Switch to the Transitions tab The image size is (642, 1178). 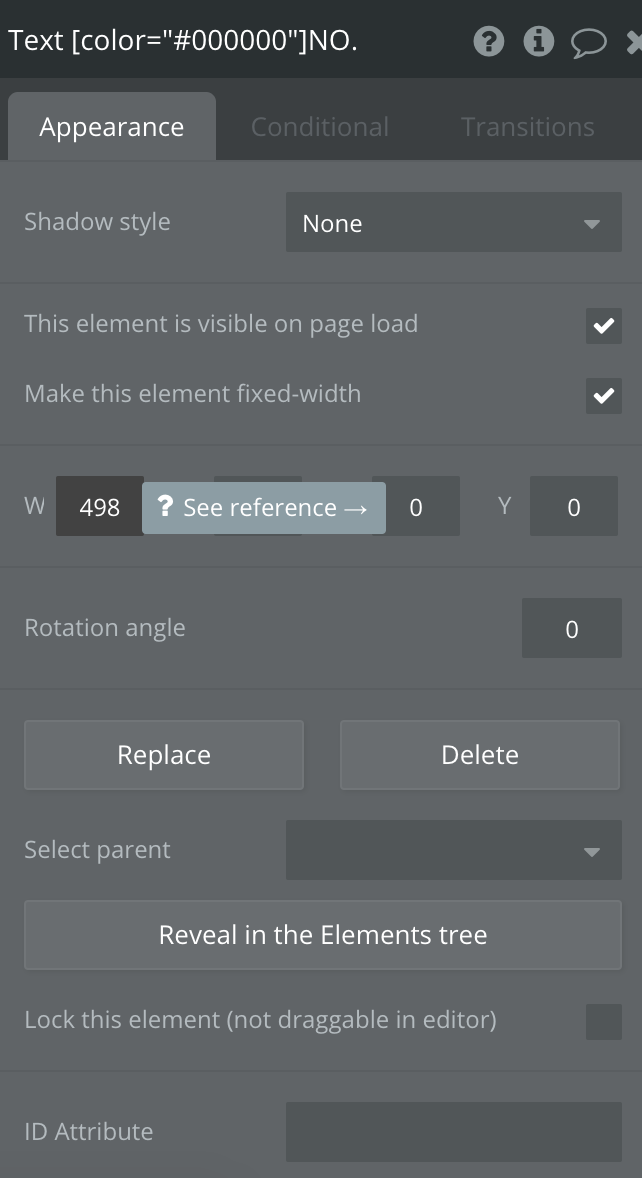pos(527,126)
